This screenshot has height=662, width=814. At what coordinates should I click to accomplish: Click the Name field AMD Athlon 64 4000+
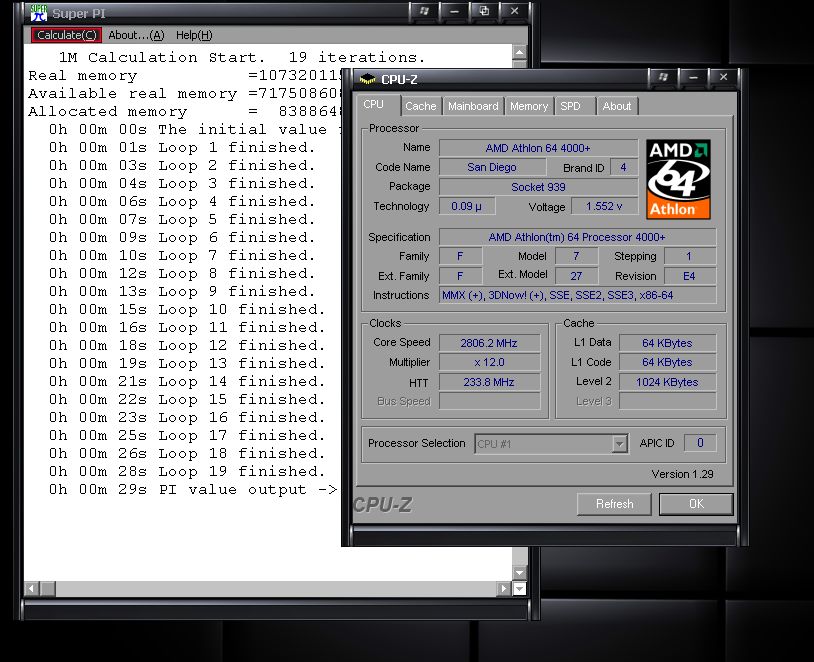click(538, 148)
